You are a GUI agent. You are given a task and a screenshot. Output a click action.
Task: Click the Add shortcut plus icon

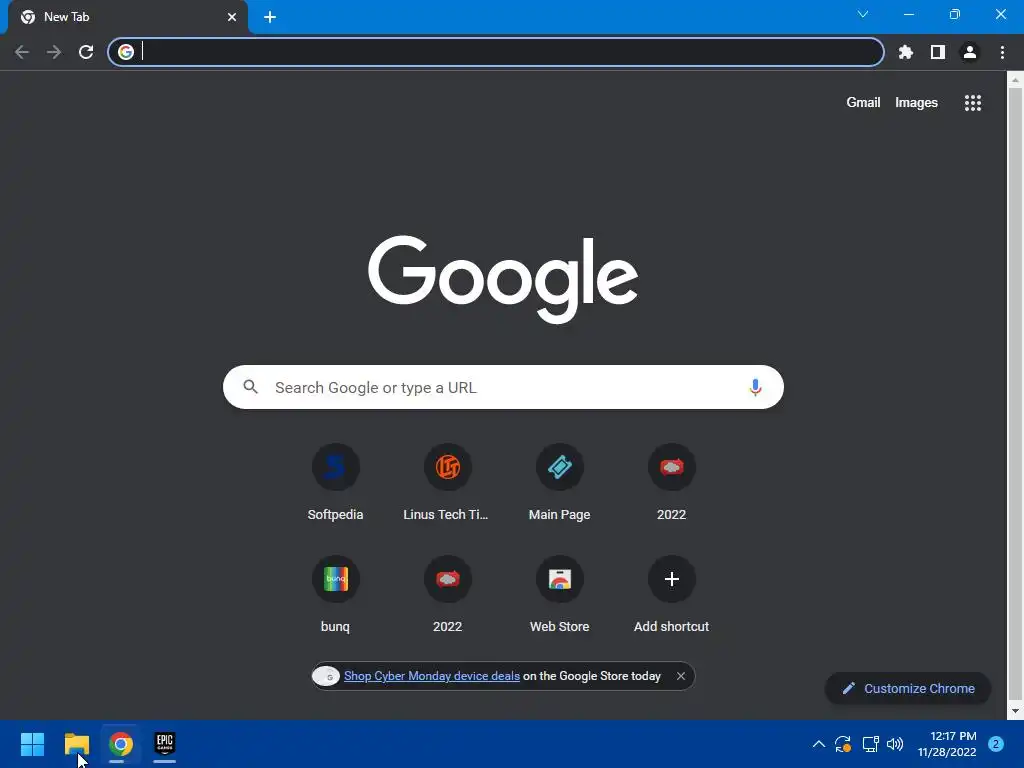(x=671, y=579)
